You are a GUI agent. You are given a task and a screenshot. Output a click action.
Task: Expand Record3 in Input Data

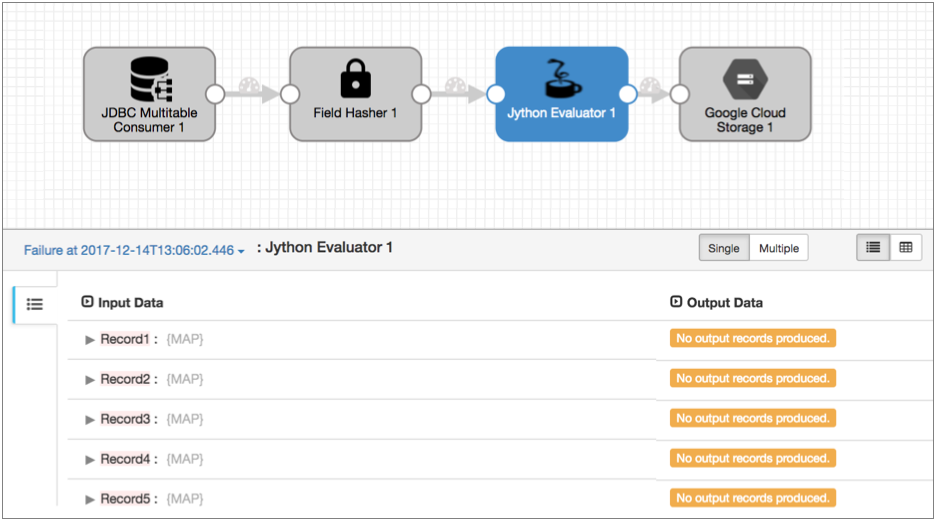point(90,420)
